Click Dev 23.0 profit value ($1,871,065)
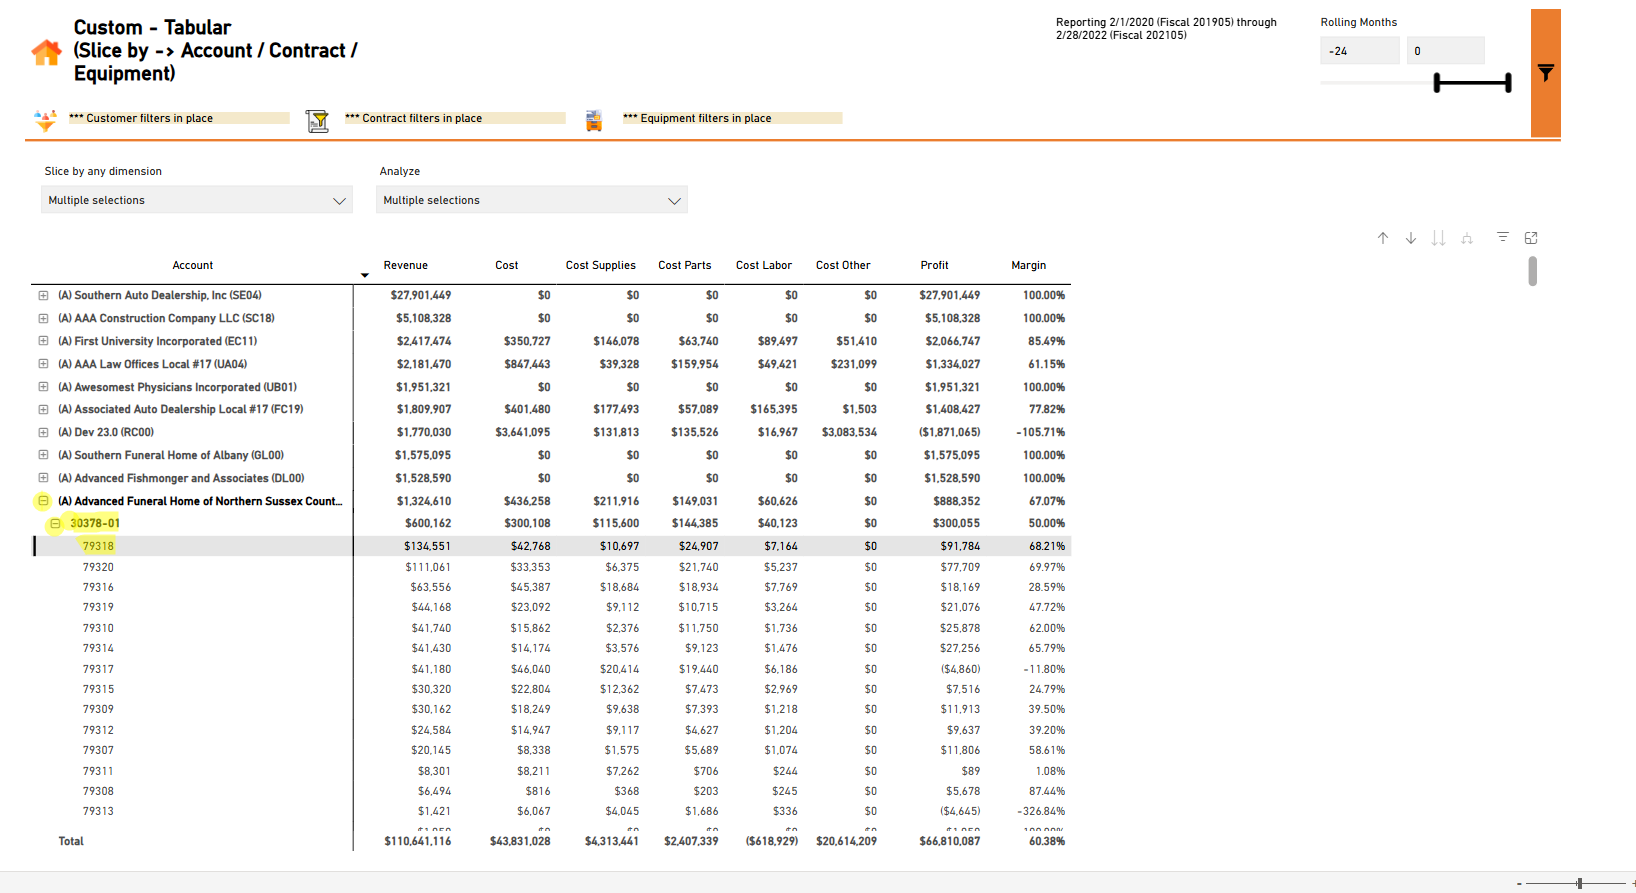 [950, 432]
